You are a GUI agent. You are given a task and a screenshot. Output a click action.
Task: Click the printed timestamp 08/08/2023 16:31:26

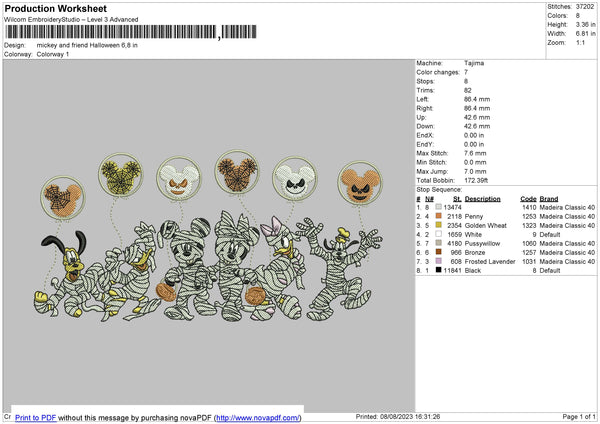[410, 416]
